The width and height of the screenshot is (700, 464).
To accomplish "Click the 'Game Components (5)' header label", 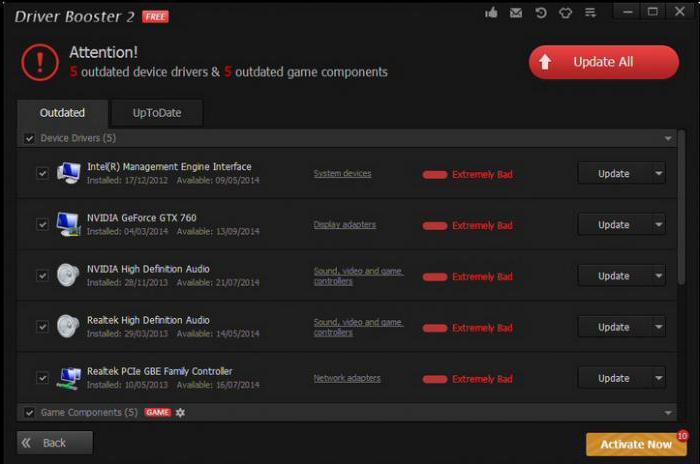I will (x=89, y=412).
